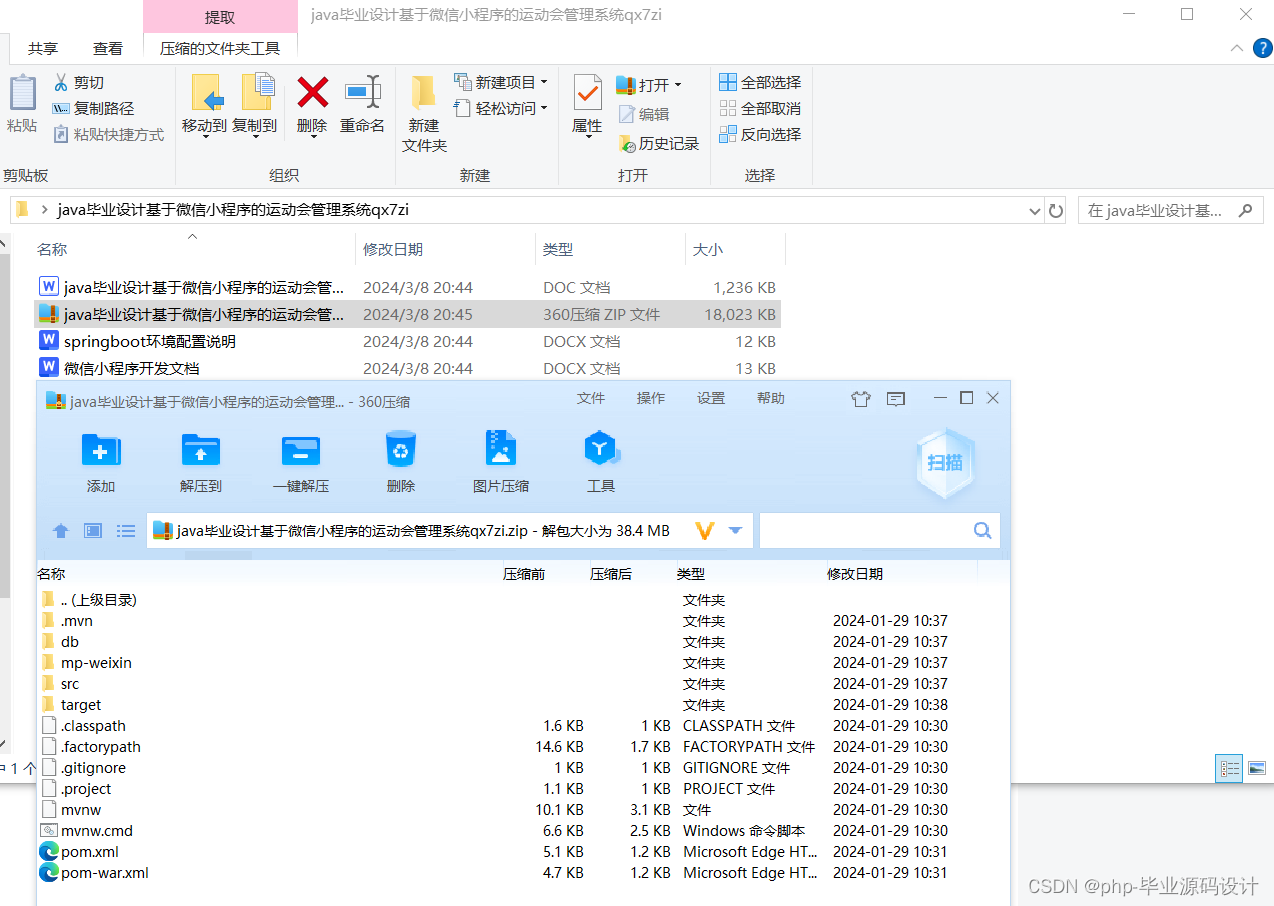Image resolution: width=1274 pixels, height=906 pixels.
Task: Click the list view icon in 360压缩
Action: click(x=126, y=531)
